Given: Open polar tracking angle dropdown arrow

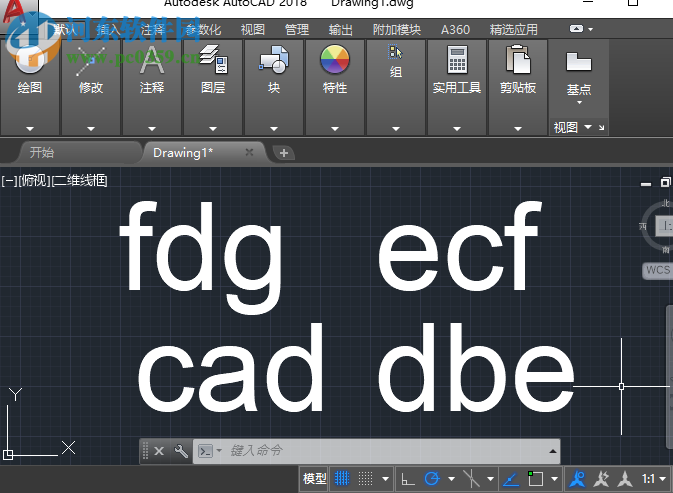Looking at the screenshot, I should click(451, 479).
